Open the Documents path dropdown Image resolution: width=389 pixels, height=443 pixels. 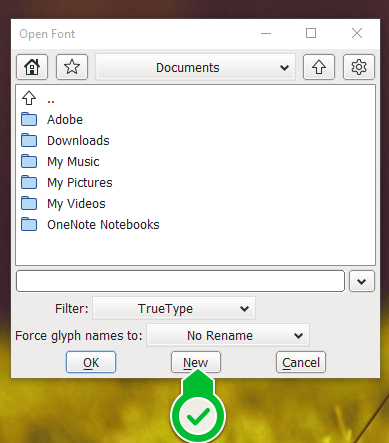click(x=195, y=67)
